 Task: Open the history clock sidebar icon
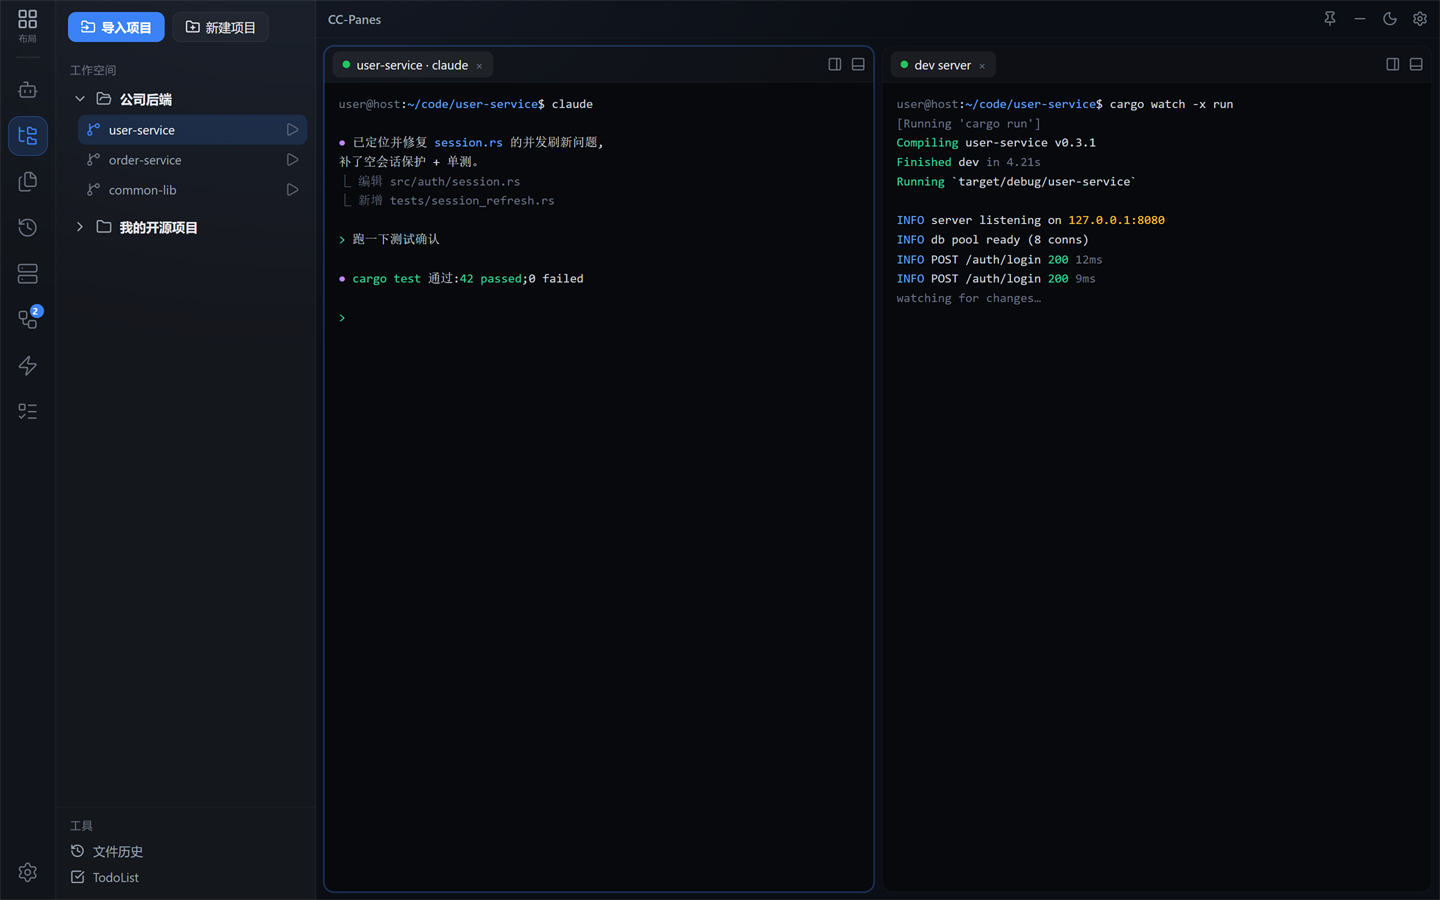point(27,227)
